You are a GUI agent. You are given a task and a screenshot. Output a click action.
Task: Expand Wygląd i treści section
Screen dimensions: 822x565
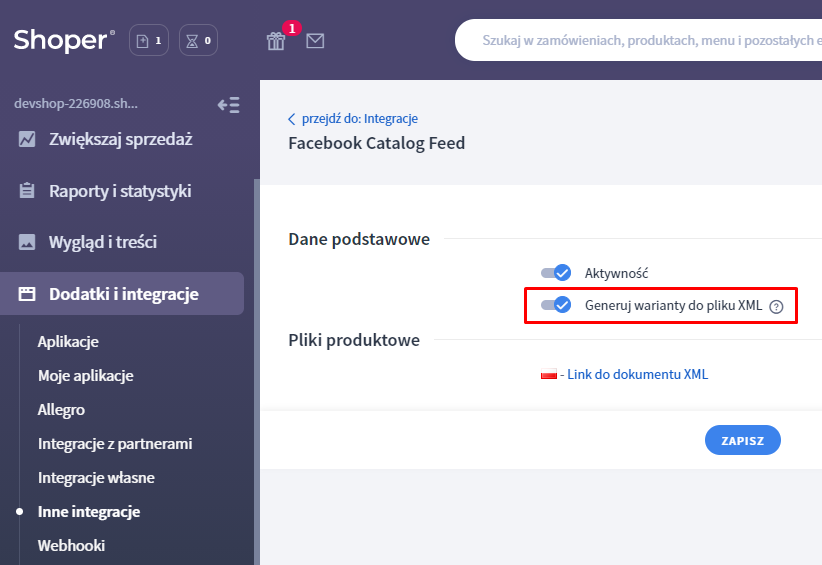coord(103,242)
